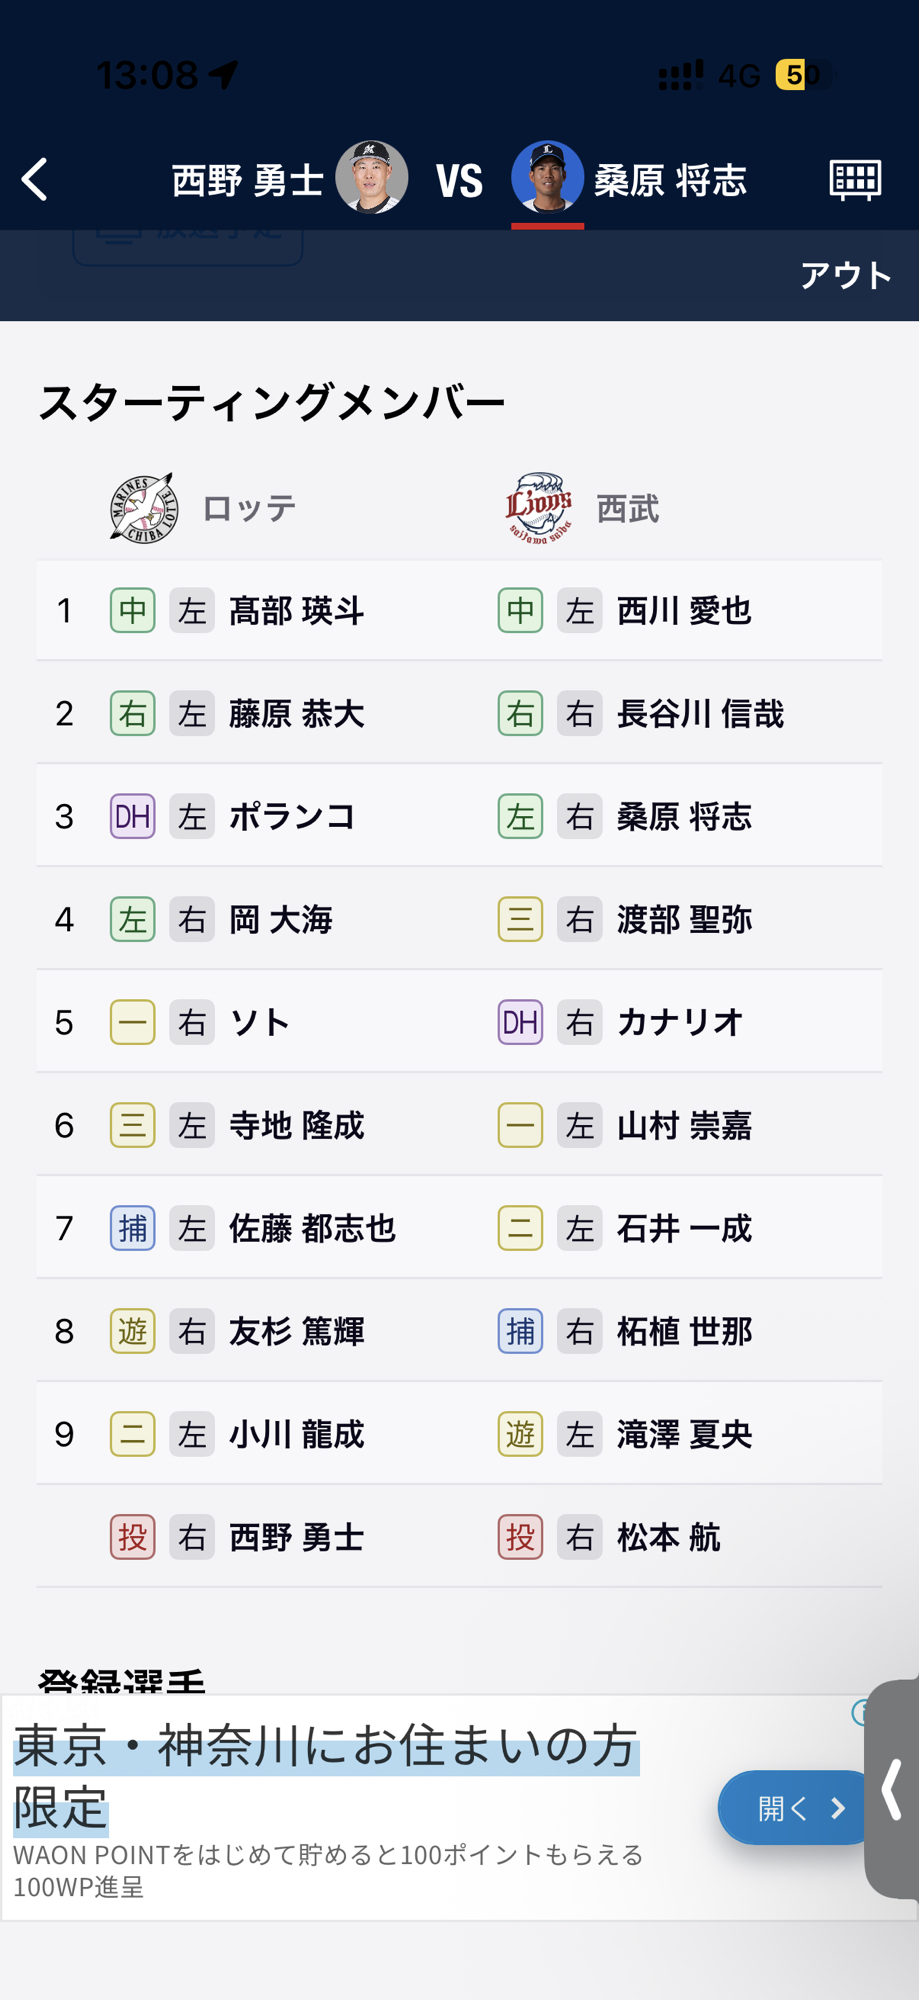This screenshot has width=919, height=2000.
Task: Open player 渡部 聖弥 in Seibu lineup
Action: pos(684,920)
